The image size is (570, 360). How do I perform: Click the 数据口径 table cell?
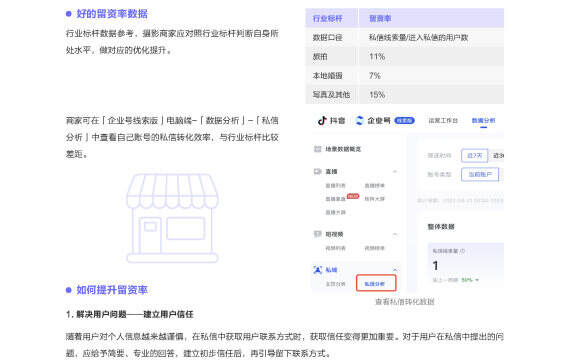(x=328, y=37)
